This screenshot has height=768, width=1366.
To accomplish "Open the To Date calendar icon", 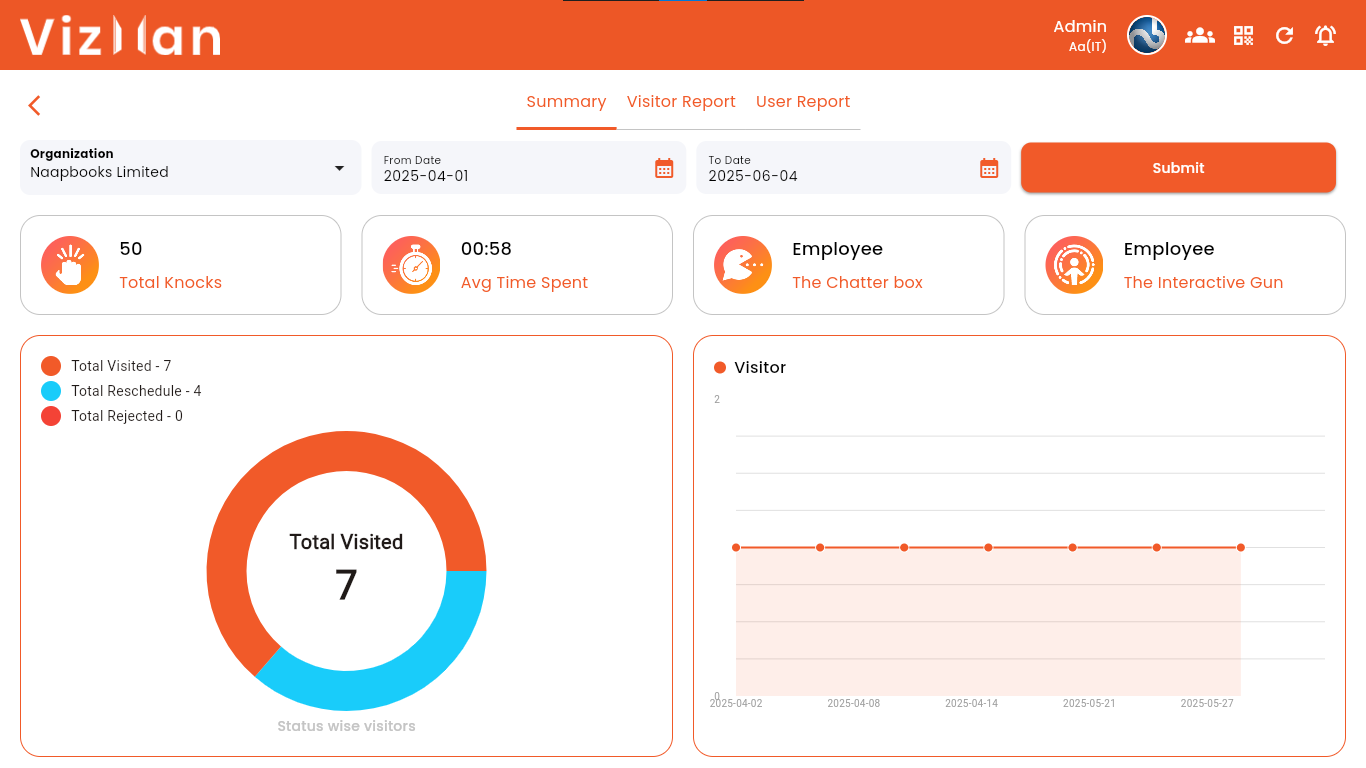I will [989, 168].
